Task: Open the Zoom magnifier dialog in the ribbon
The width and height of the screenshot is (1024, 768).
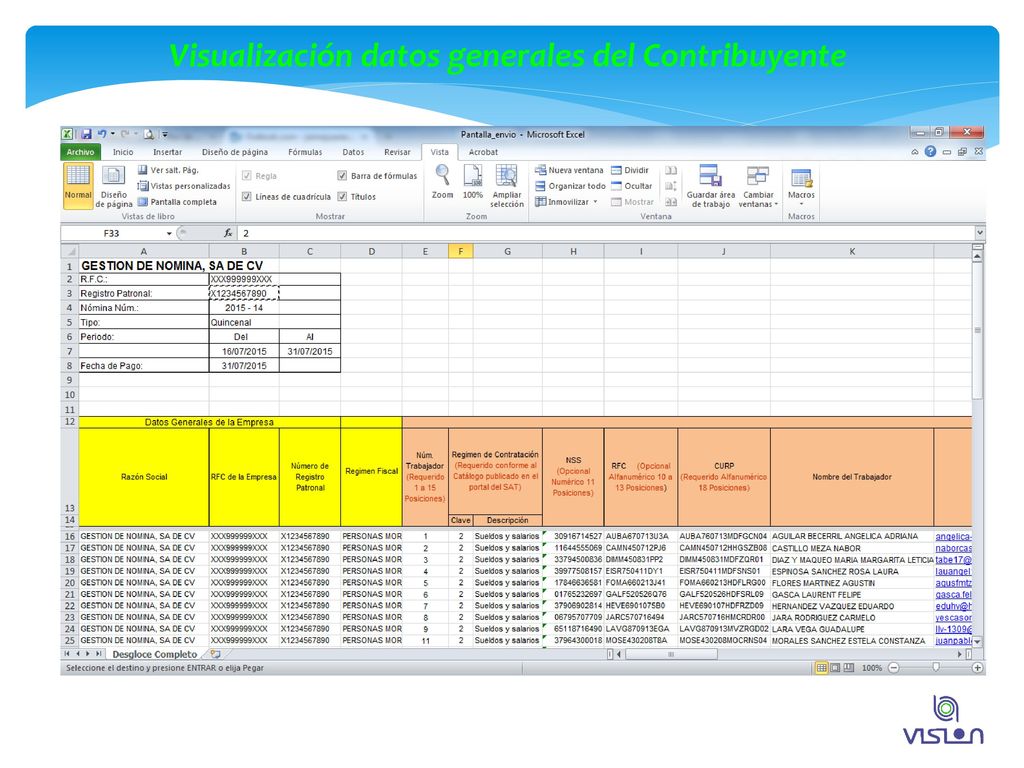Action: (x=442, y=182)
